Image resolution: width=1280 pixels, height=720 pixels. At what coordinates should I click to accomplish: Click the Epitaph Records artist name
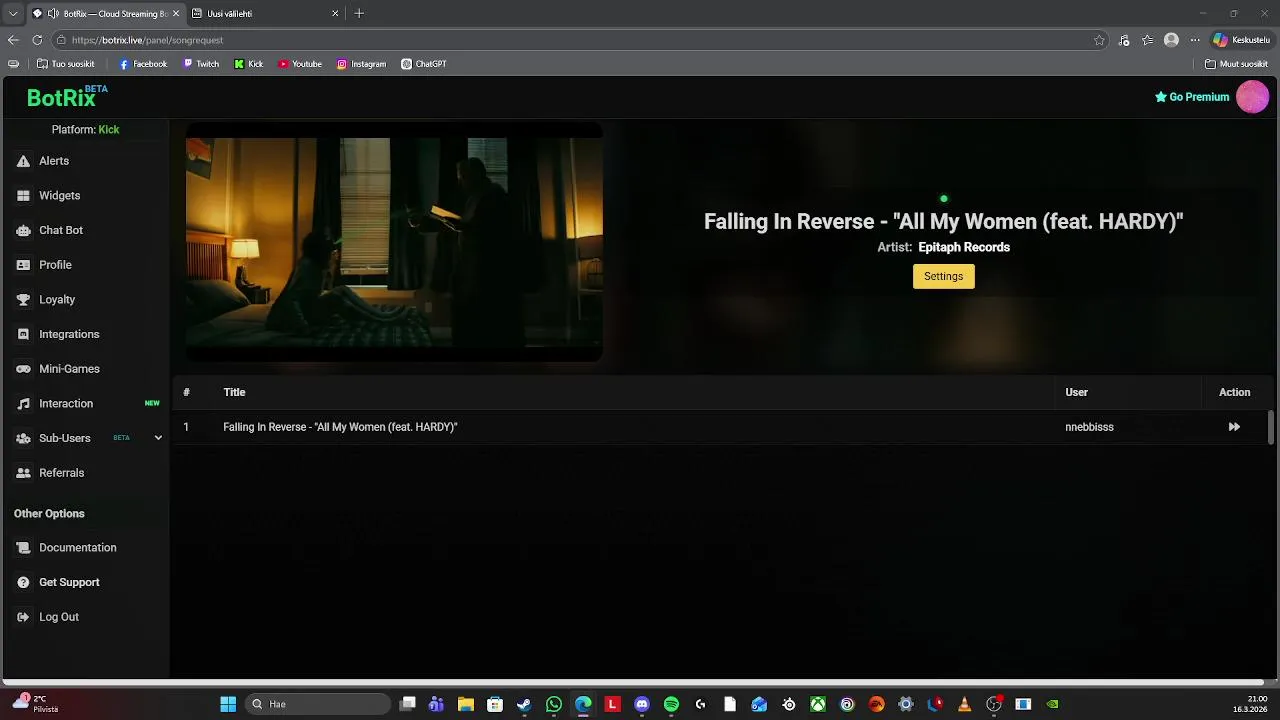tap(964, 247)
